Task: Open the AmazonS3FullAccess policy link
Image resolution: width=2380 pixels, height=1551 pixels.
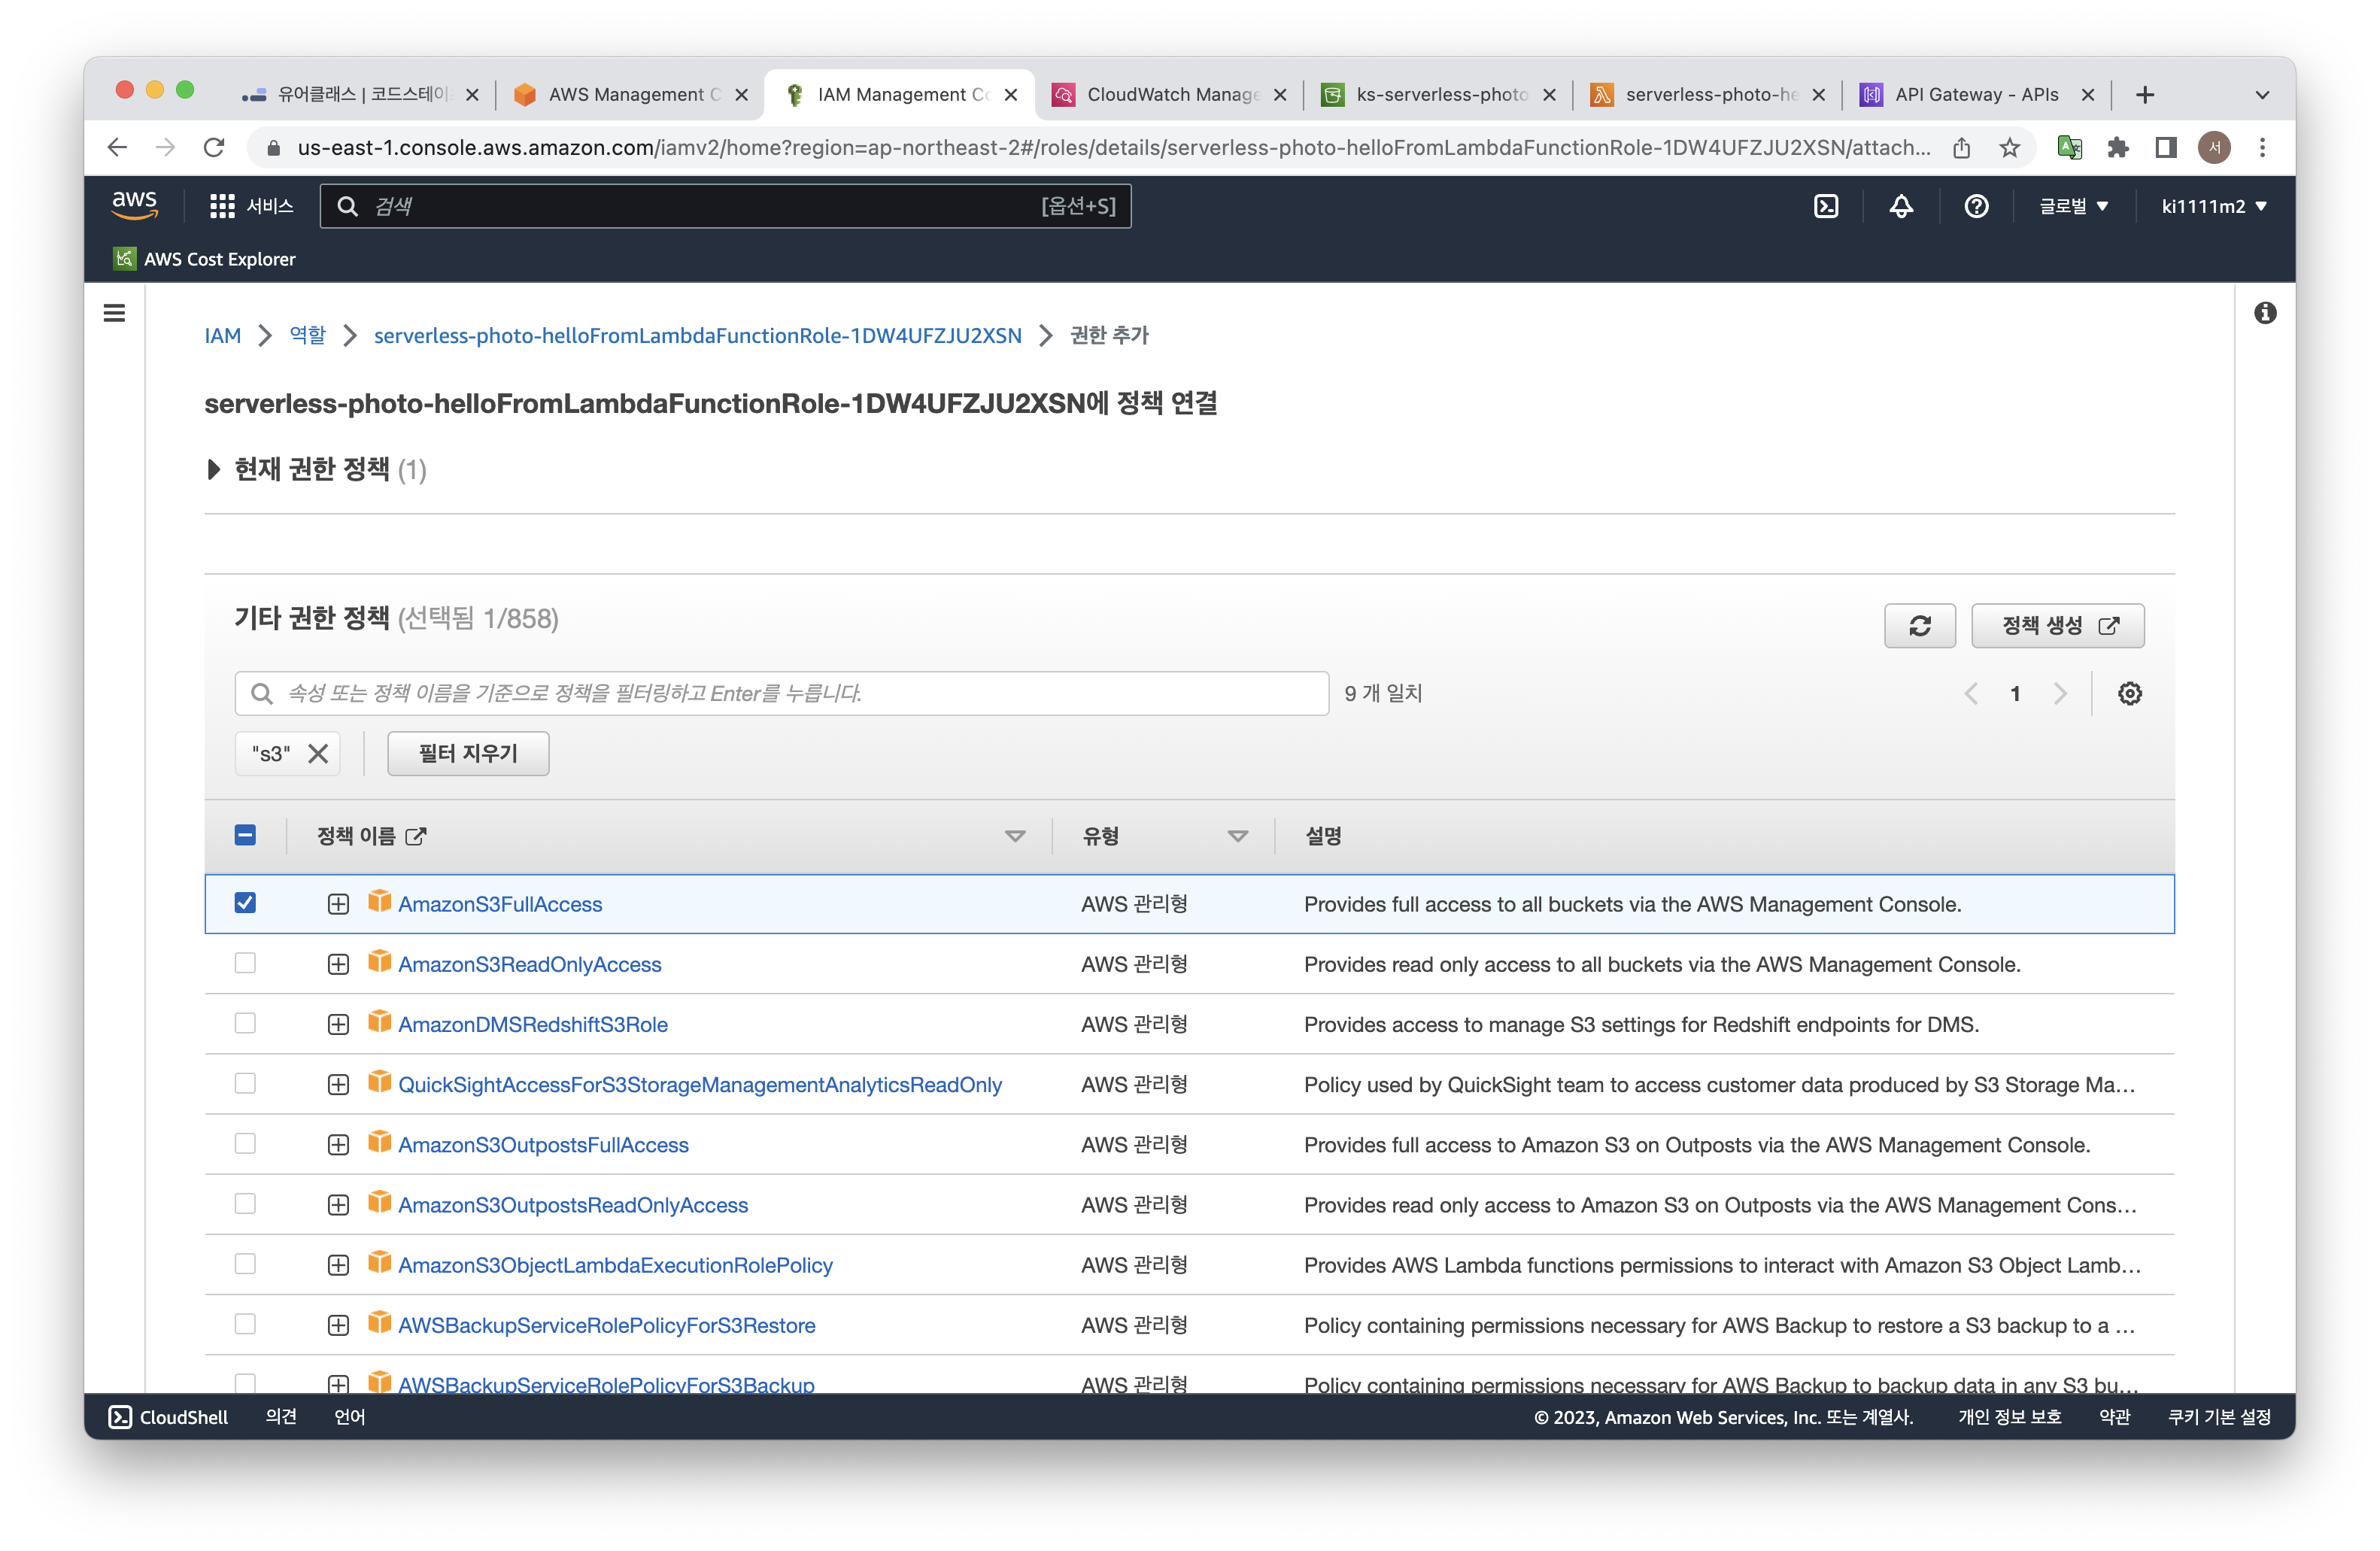Action: point(500,904)
